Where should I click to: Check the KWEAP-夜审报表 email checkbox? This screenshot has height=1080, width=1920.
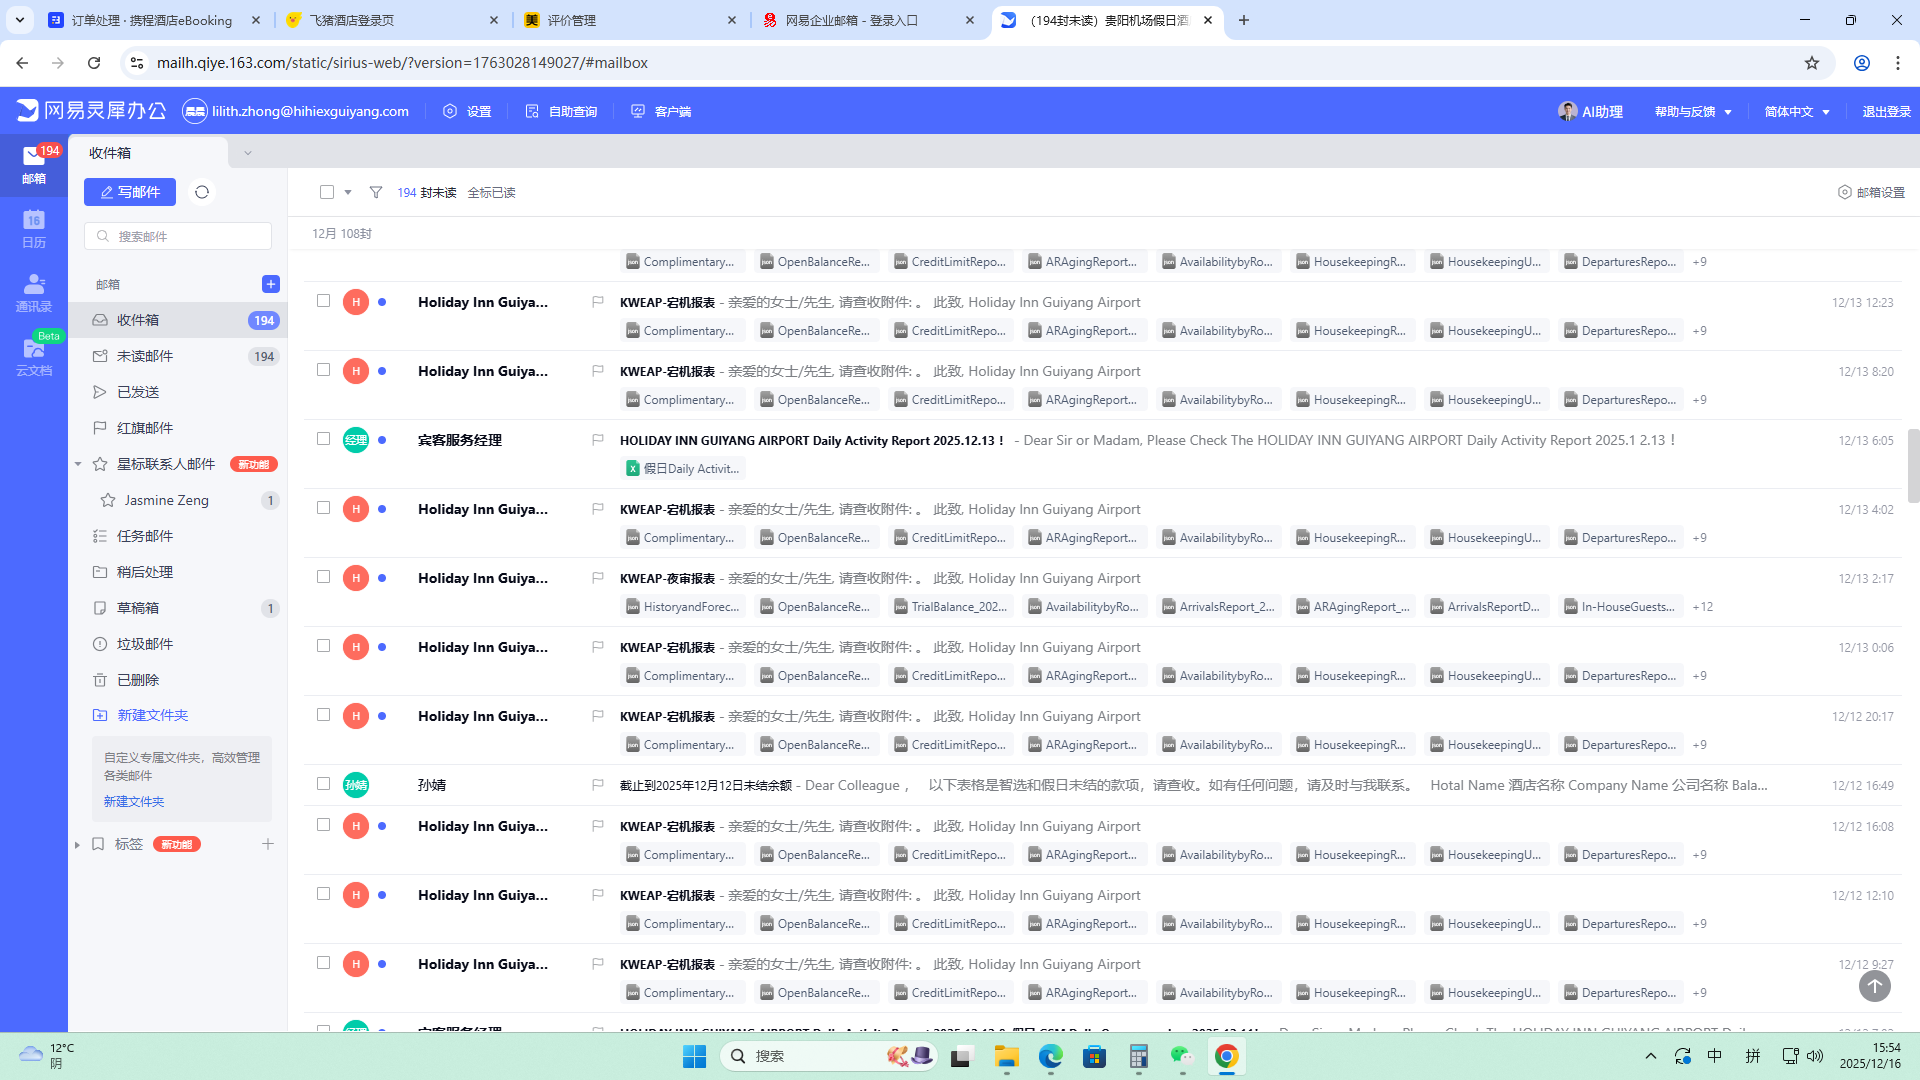point(323,577)
